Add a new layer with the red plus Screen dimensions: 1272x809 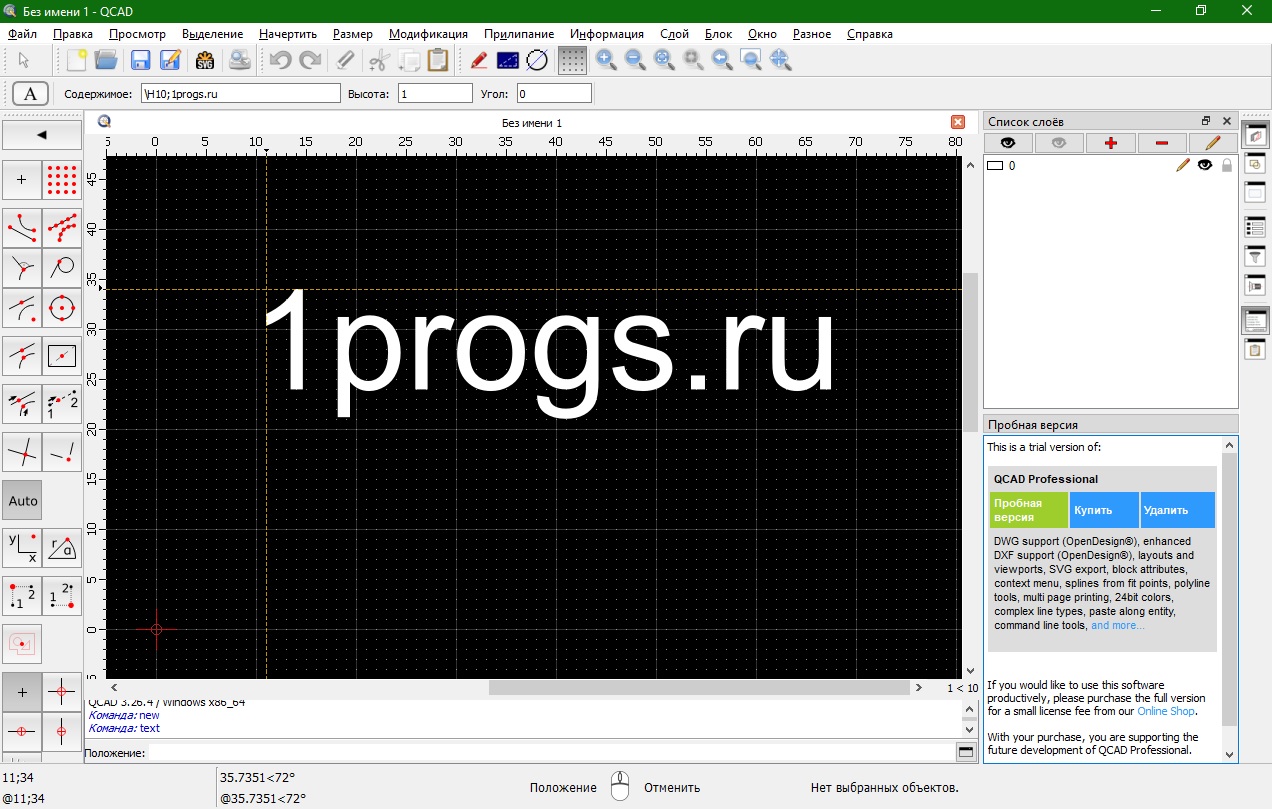[1111, 143]
